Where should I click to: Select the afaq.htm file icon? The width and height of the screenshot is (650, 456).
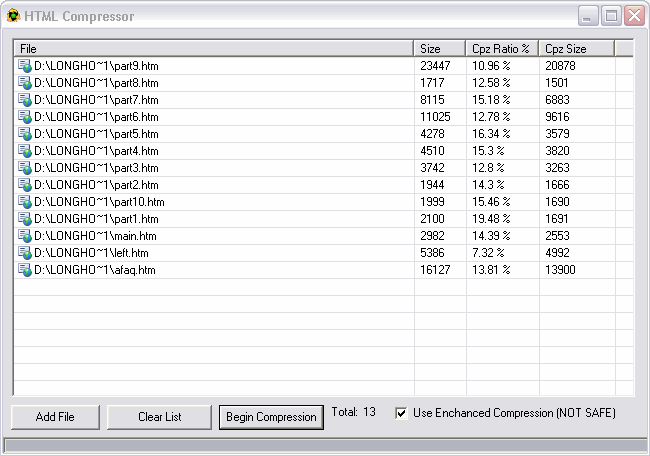[x=25, y=269]
